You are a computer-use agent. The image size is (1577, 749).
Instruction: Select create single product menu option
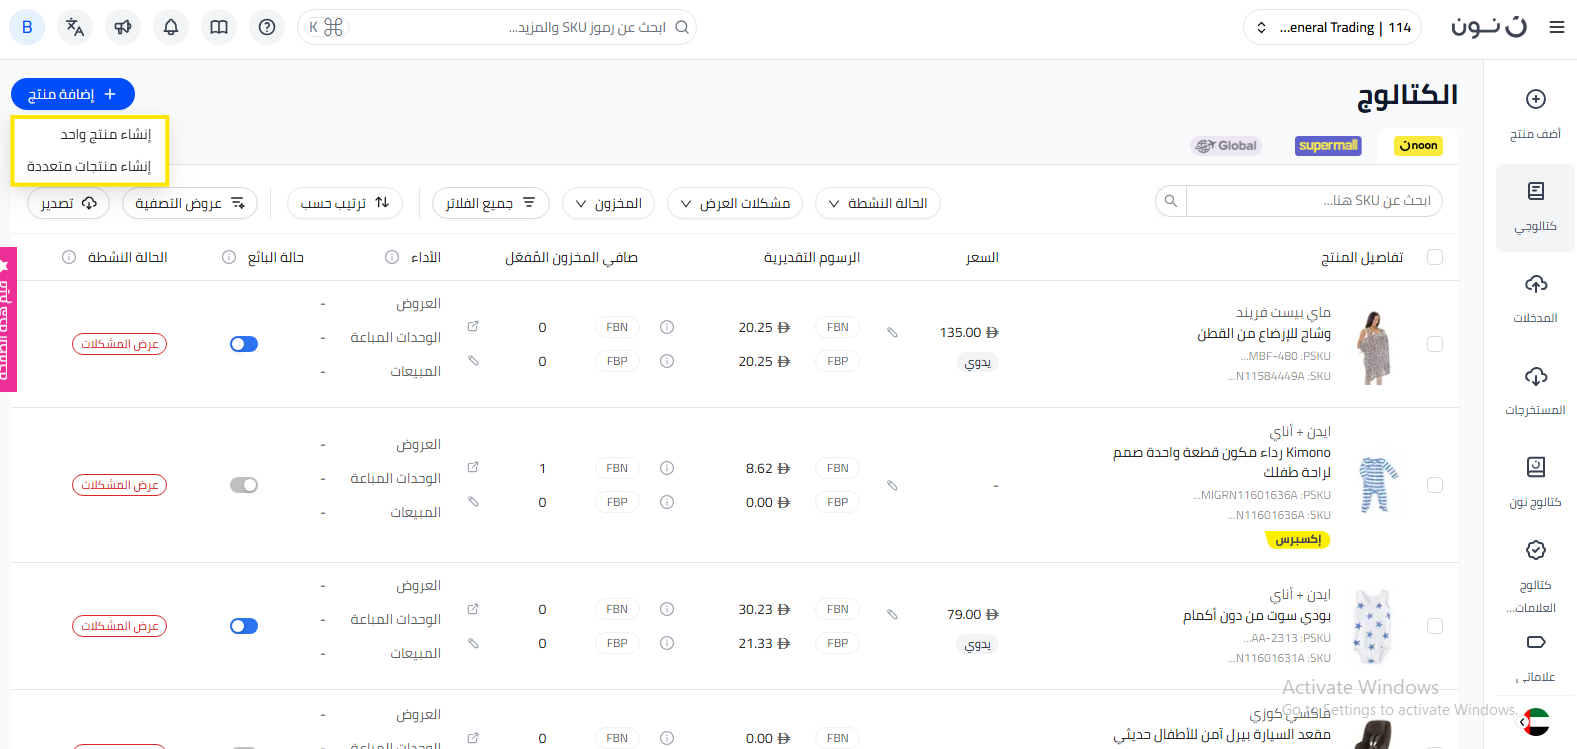(105, 134)
